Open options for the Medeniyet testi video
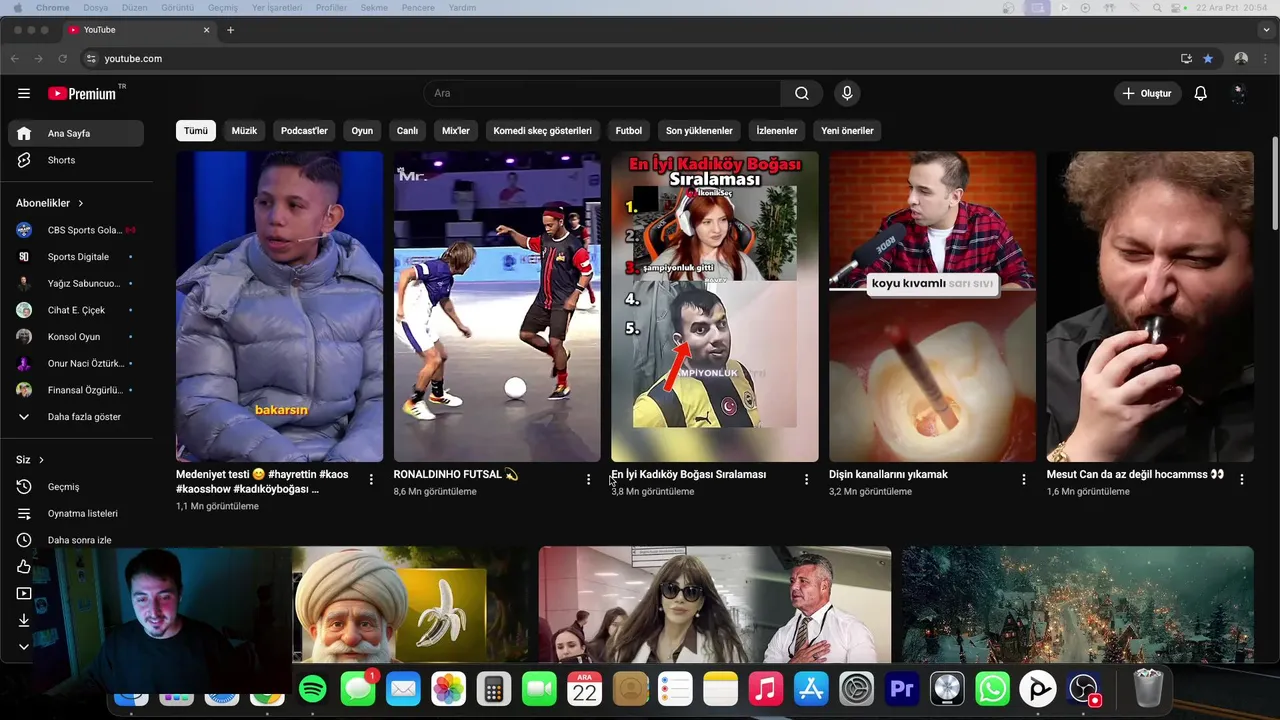The height and width of the screenshot is (720, 1280). 371,480
